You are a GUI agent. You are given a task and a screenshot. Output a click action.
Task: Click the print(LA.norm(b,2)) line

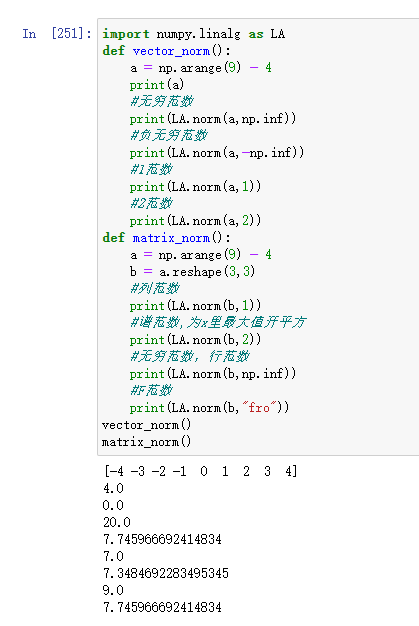pos(195,339)
